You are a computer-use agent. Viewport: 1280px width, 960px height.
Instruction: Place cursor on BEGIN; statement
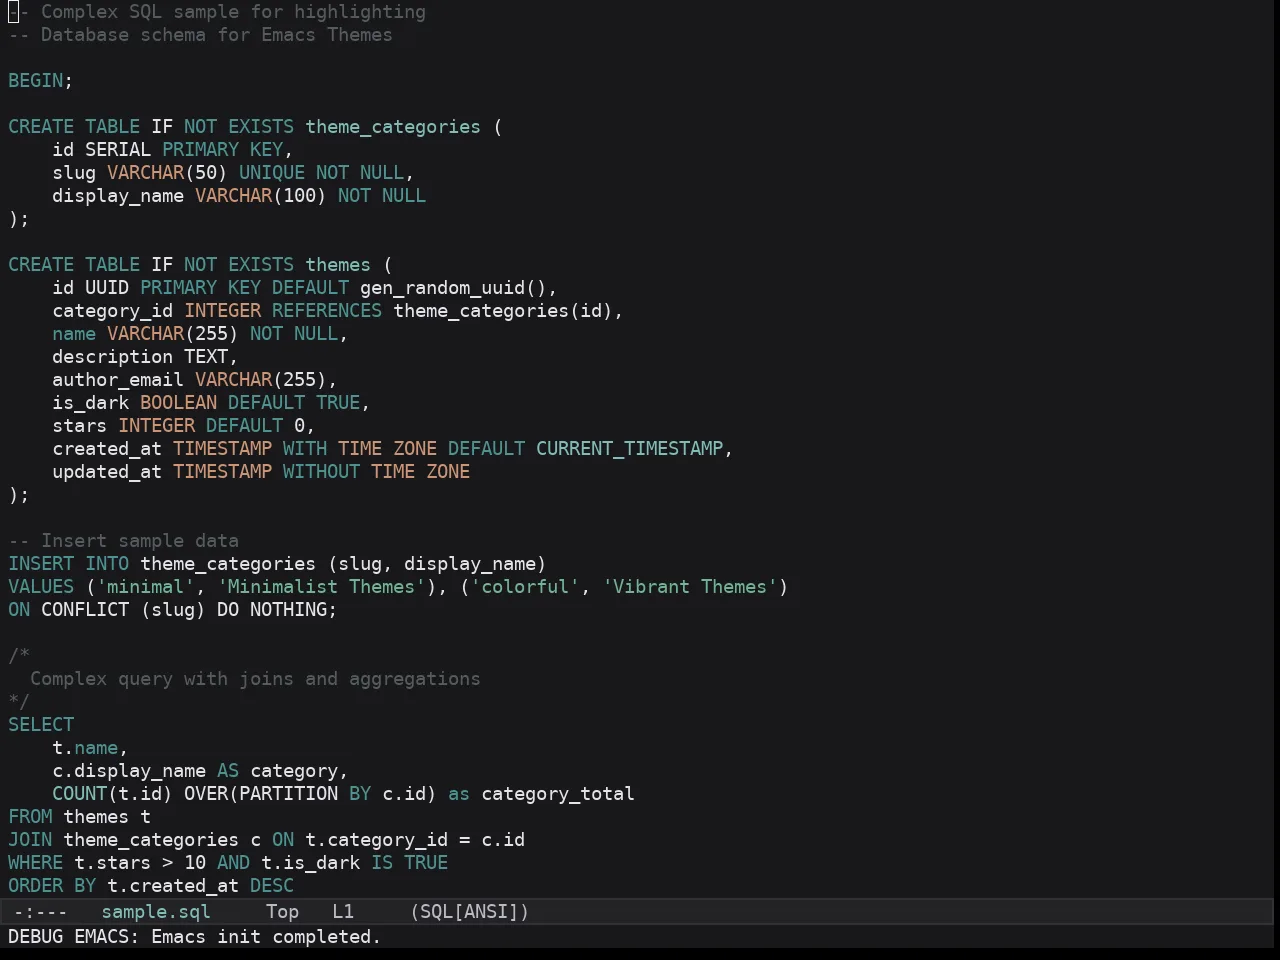pos(41,81)
